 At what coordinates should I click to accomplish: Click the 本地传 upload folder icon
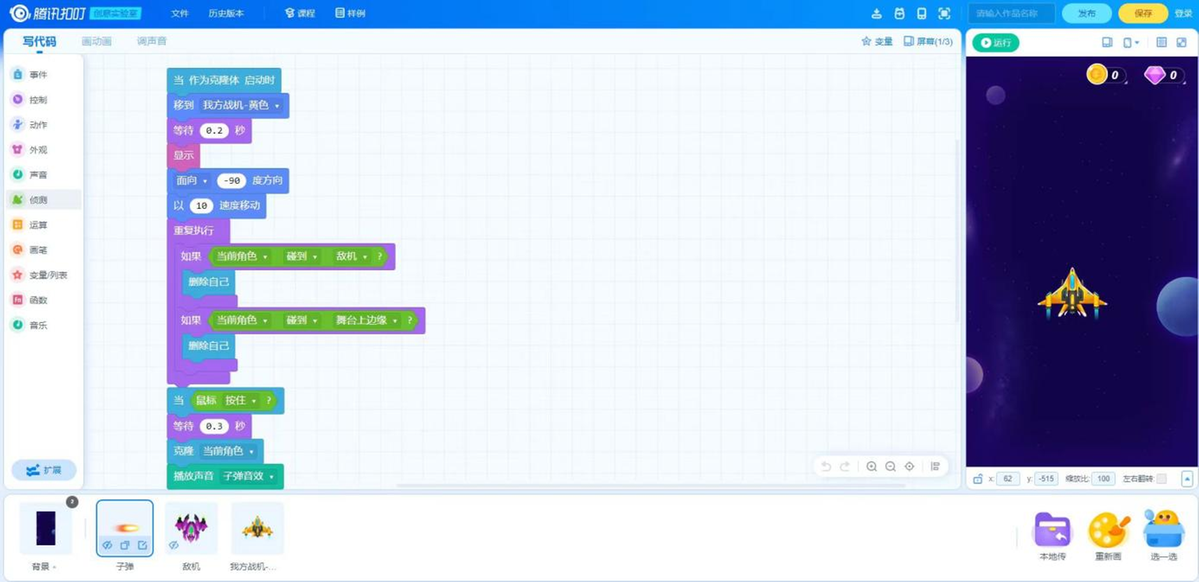(1052, 530)
